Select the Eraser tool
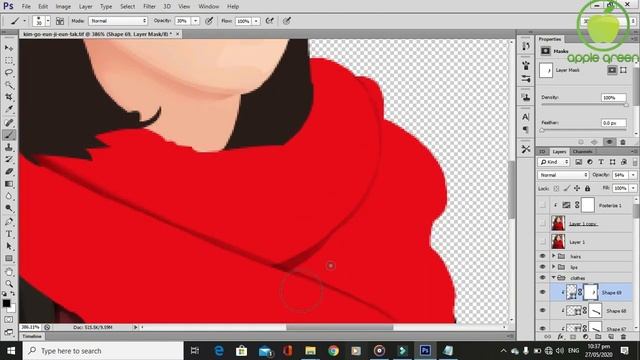This screenshot has width=640, height=360. 9,171
